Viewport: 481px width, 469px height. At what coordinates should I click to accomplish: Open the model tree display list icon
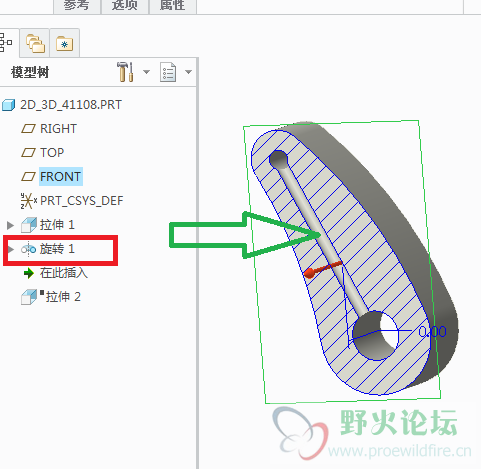click(168, 72)
